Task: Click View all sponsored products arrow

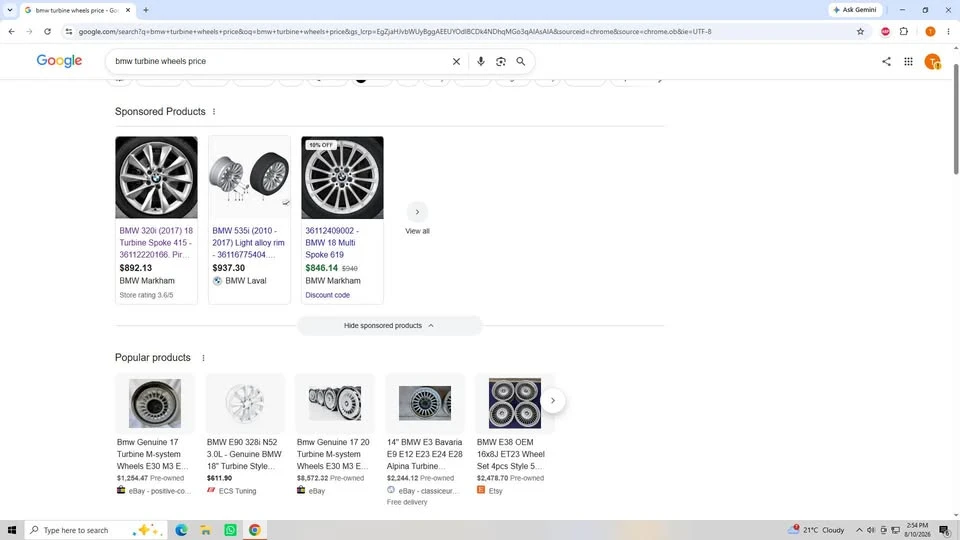Action: pyautogui.click(x=417, y=212)
